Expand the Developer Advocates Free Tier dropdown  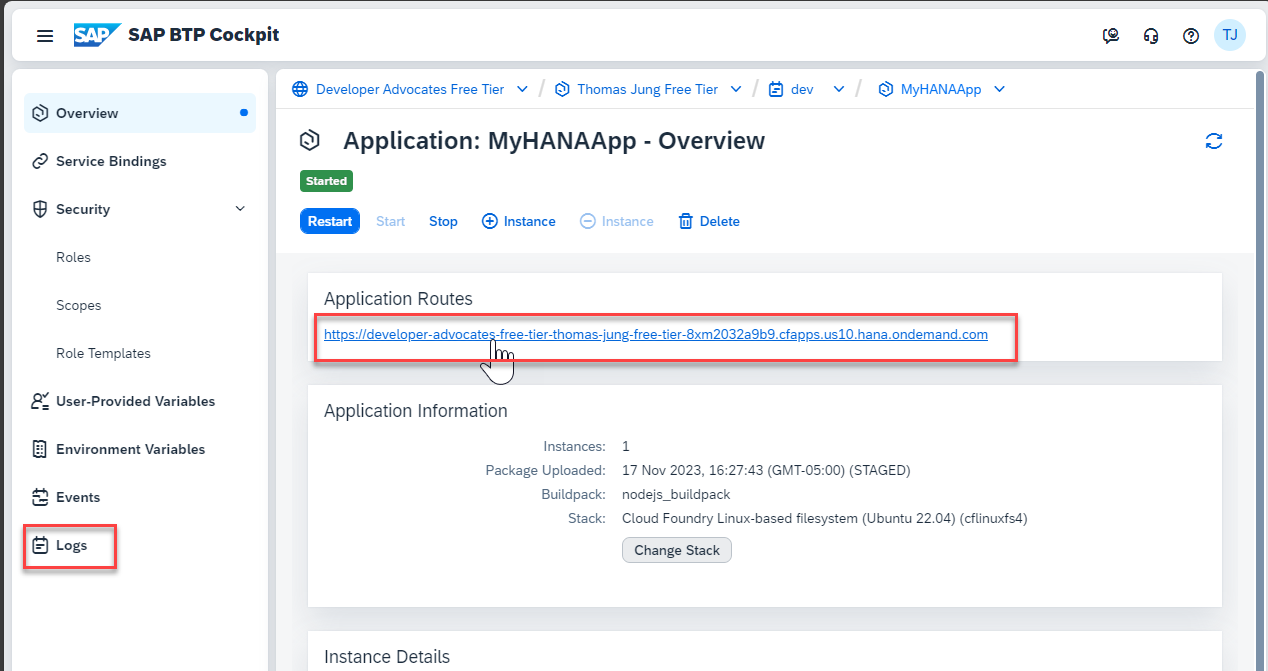pos(522,89)
